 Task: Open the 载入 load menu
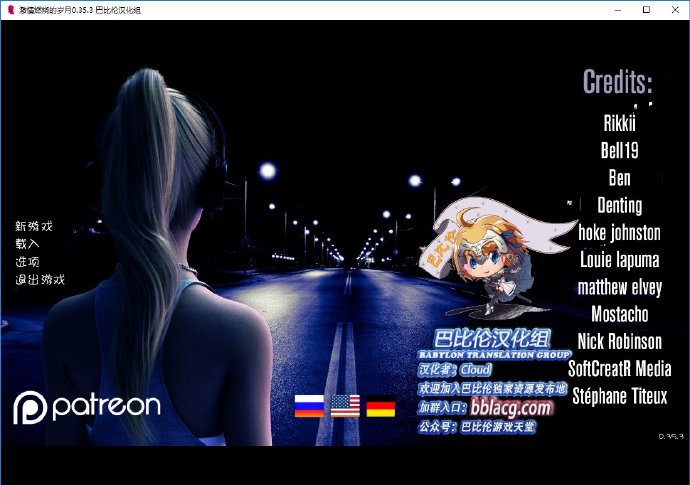(27, 244)
